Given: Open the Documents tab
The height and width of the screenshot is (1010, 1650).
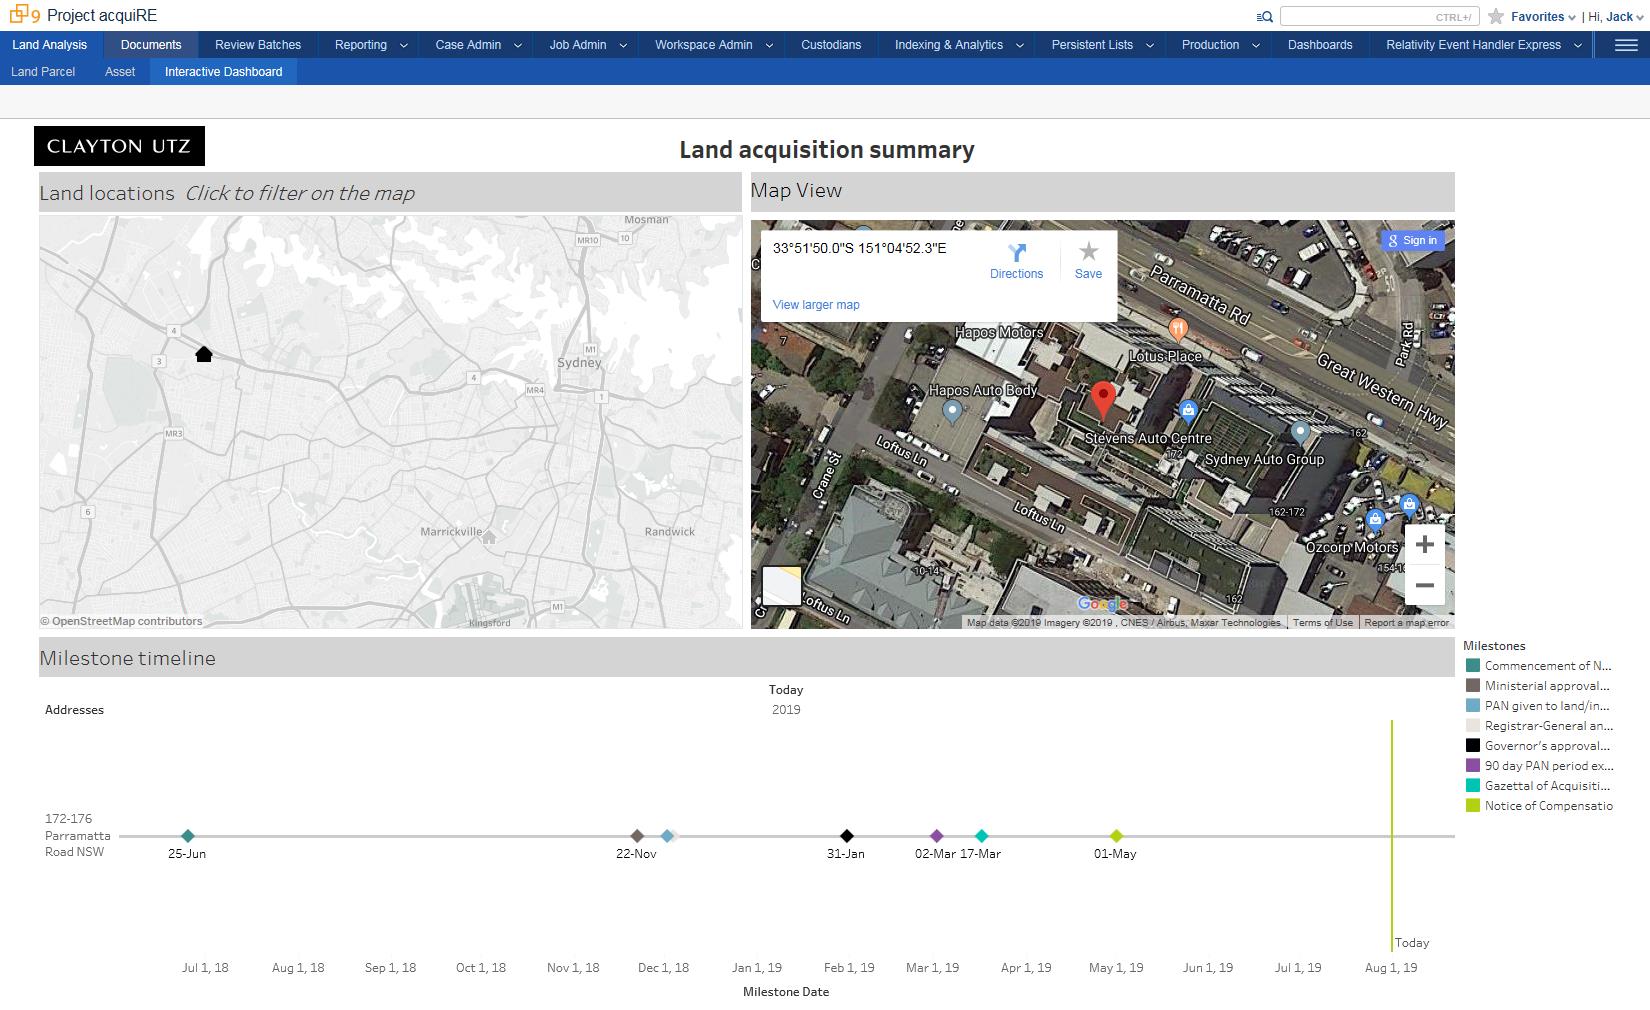Looking at the screenshot, I should tap(151, 45).
